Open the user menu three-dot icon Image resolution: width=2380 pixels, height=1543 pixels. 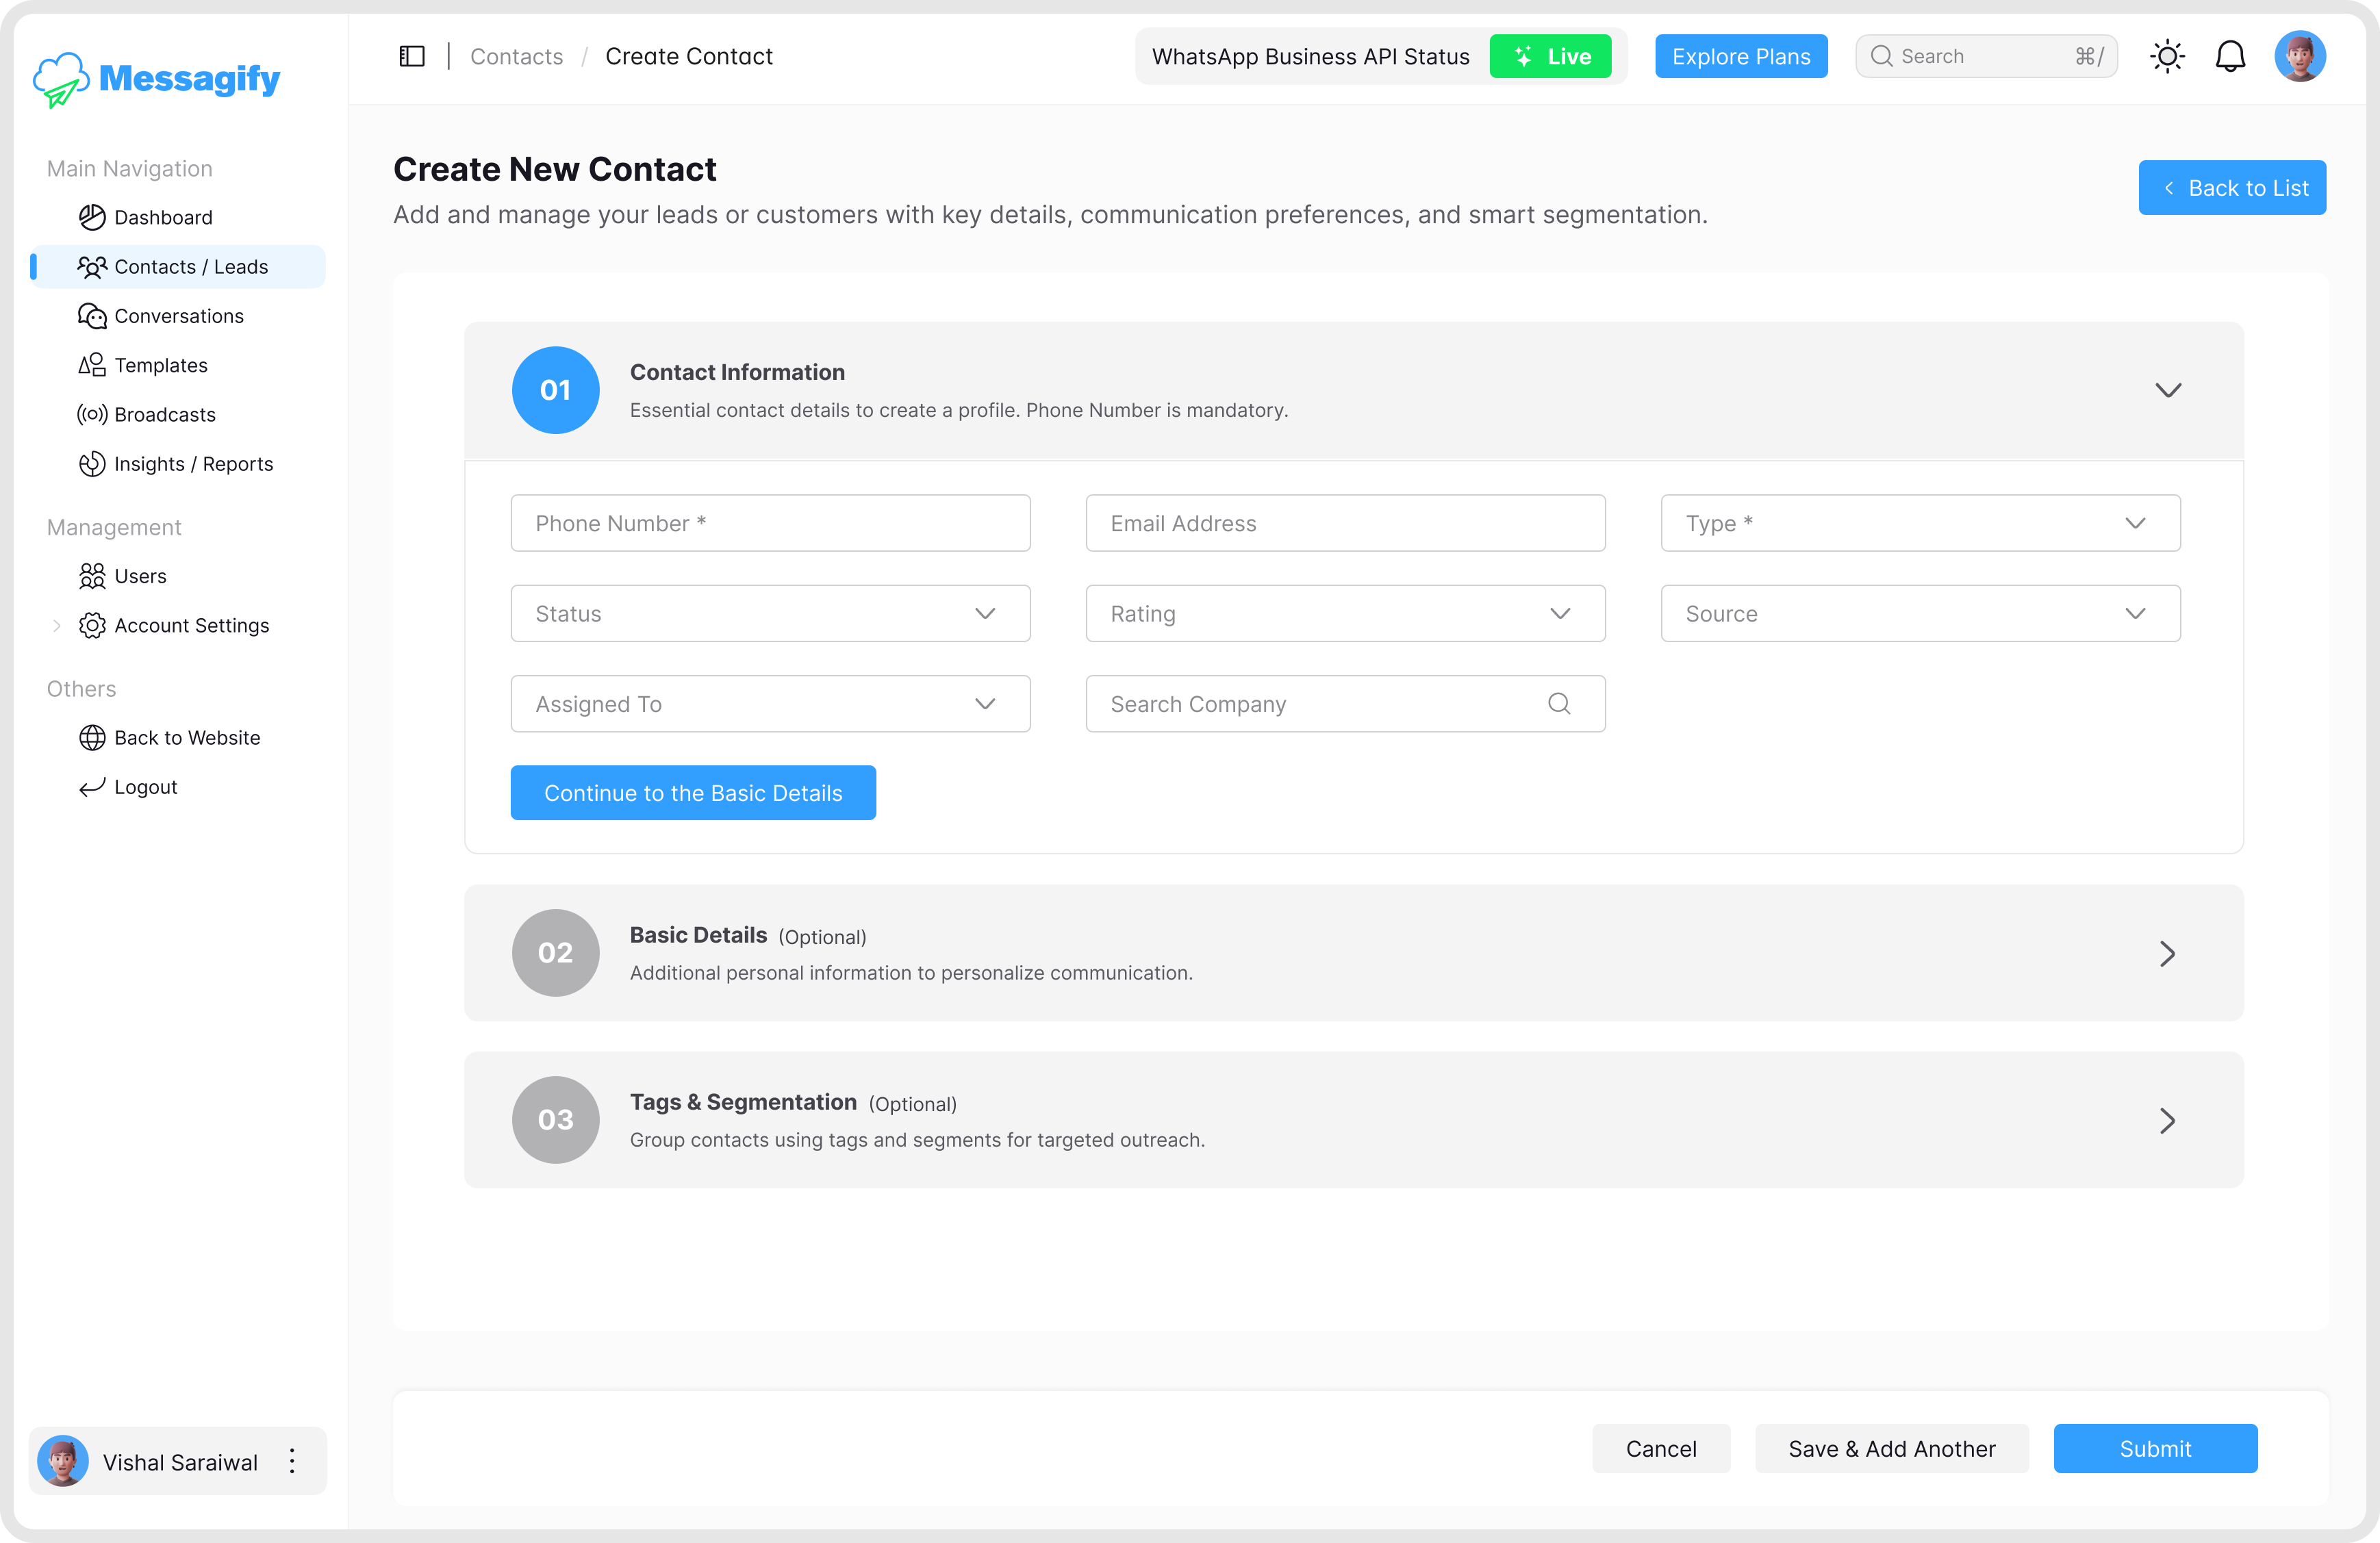coord(292,1461)
